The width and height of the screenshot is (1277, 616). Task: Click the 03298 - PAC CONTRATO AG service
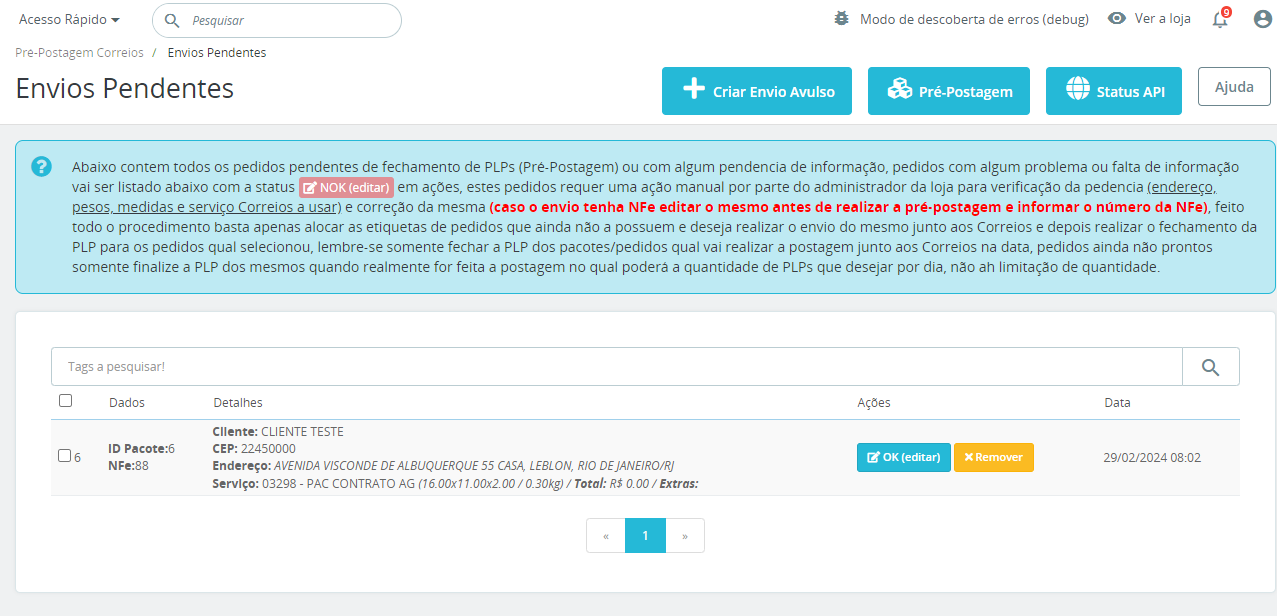click(338, 484)
